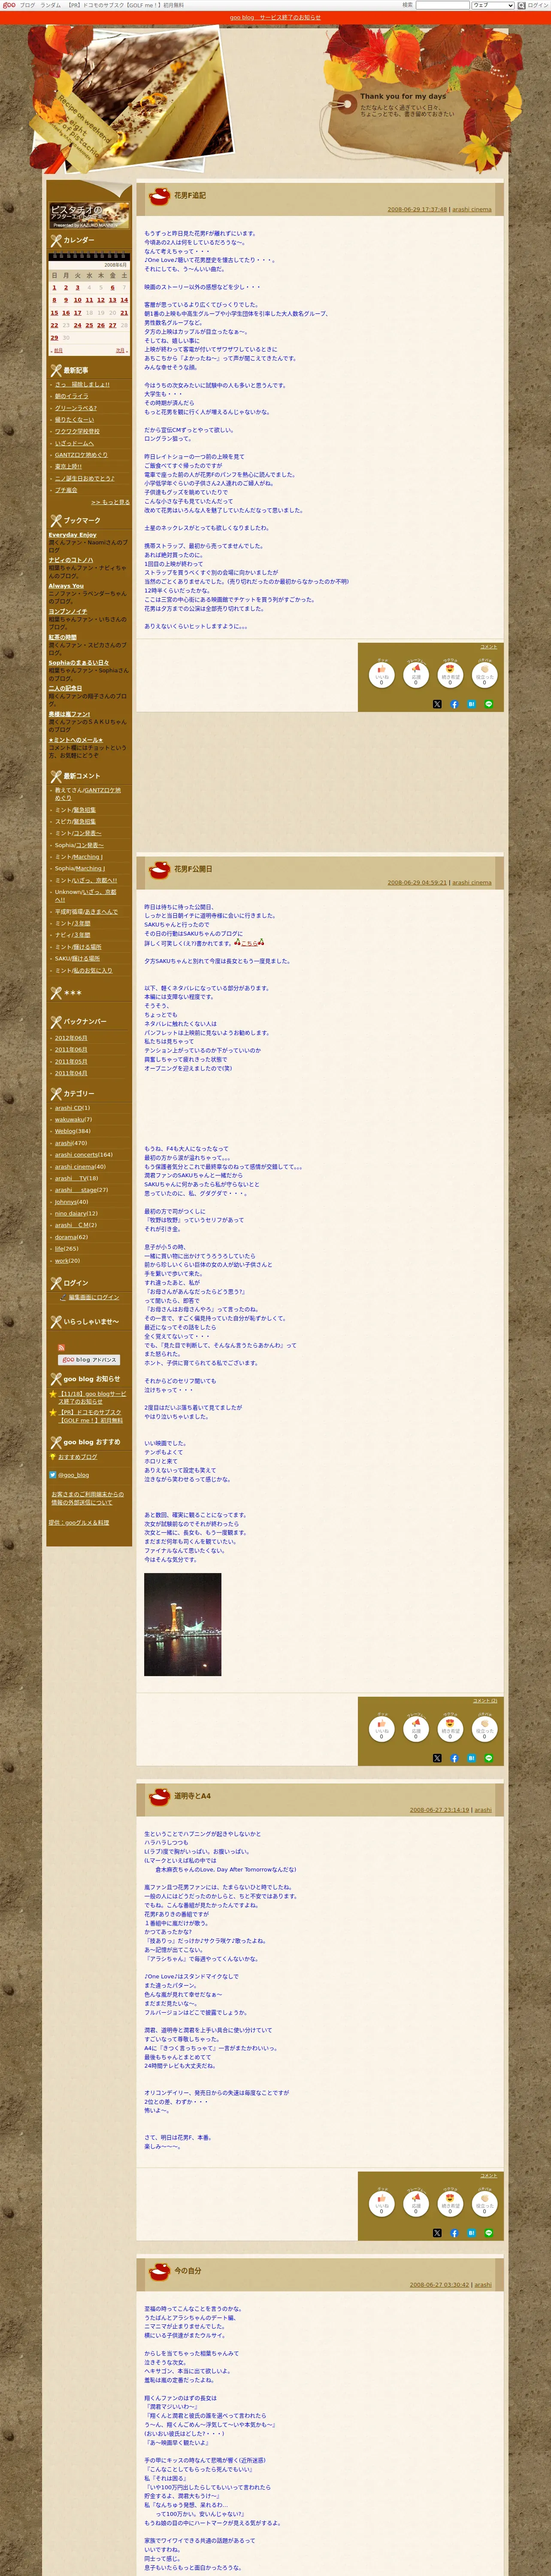Click 編集画面にログイン link
The height and width of the screenshot is (2576, 551).
94,1297
